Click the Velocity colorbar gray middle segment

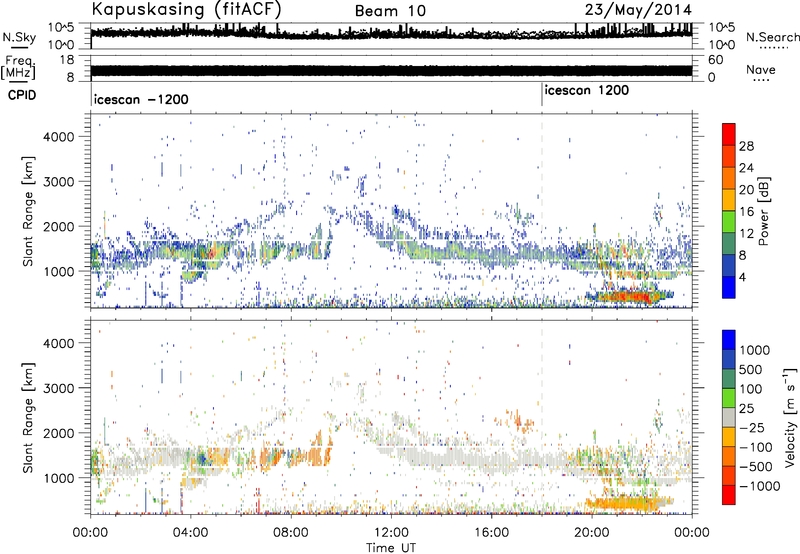tap(729, 417)
